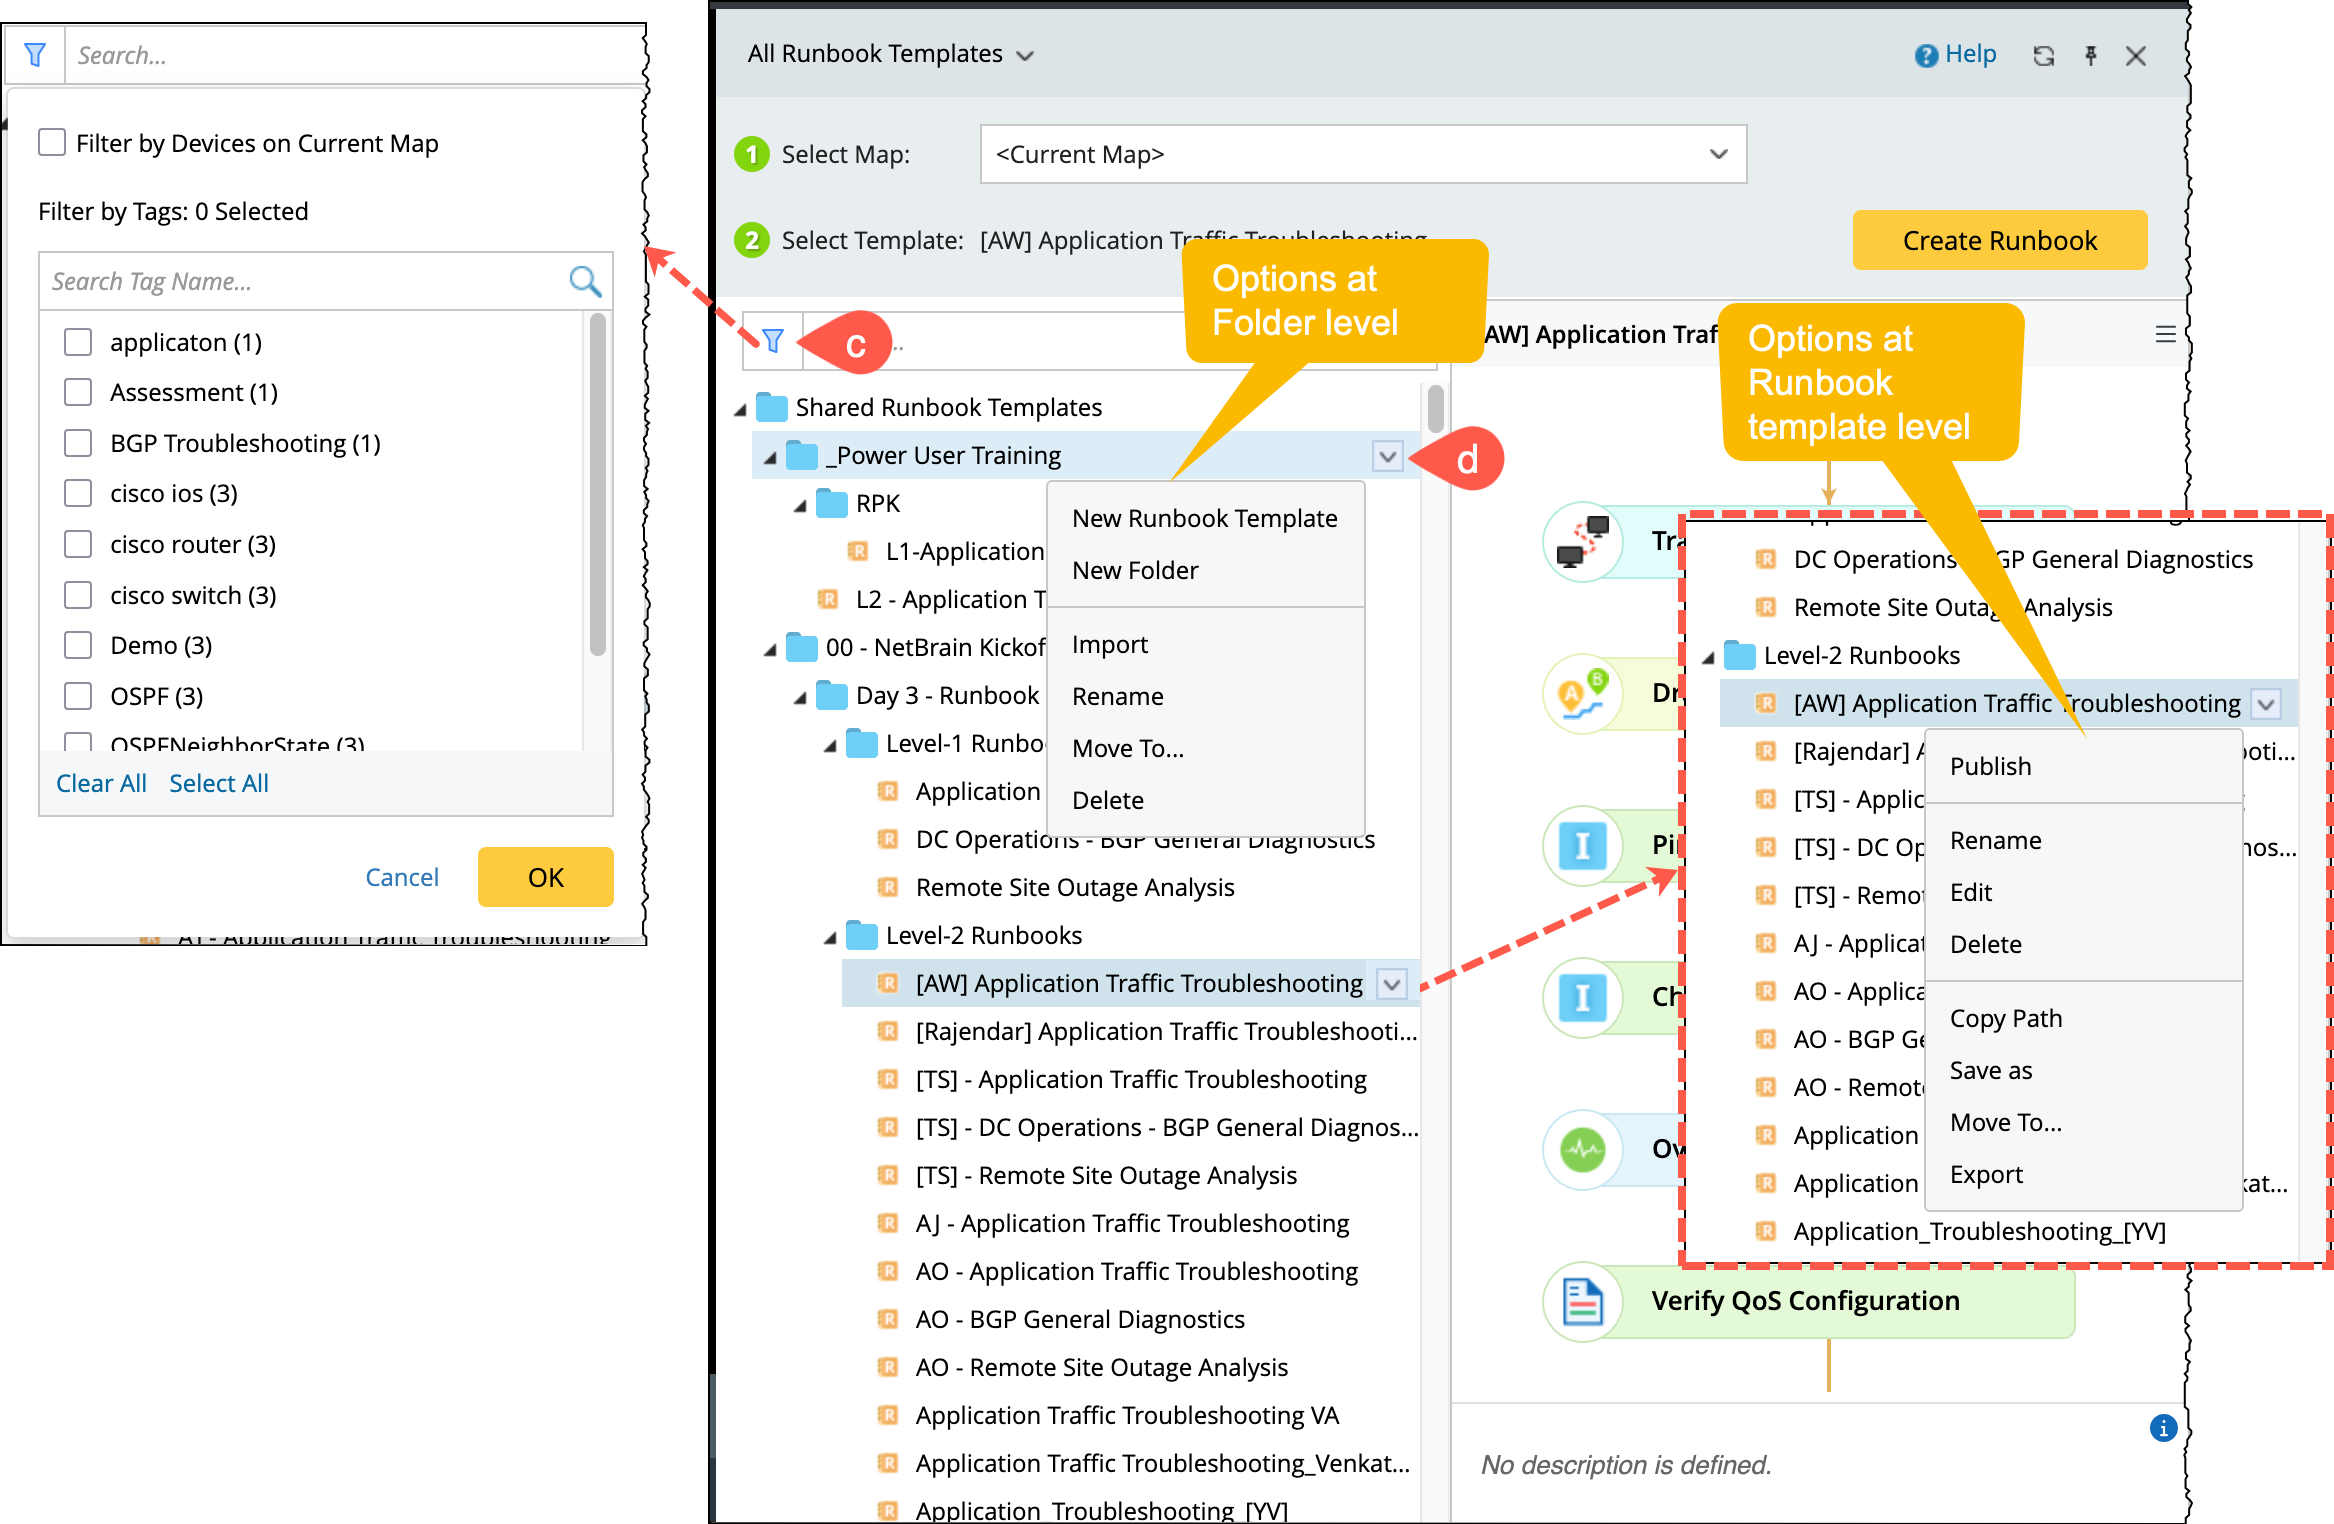Open the Select Map dropdown
The height and width of the screenshot is (1524, 2334).
1362,154
